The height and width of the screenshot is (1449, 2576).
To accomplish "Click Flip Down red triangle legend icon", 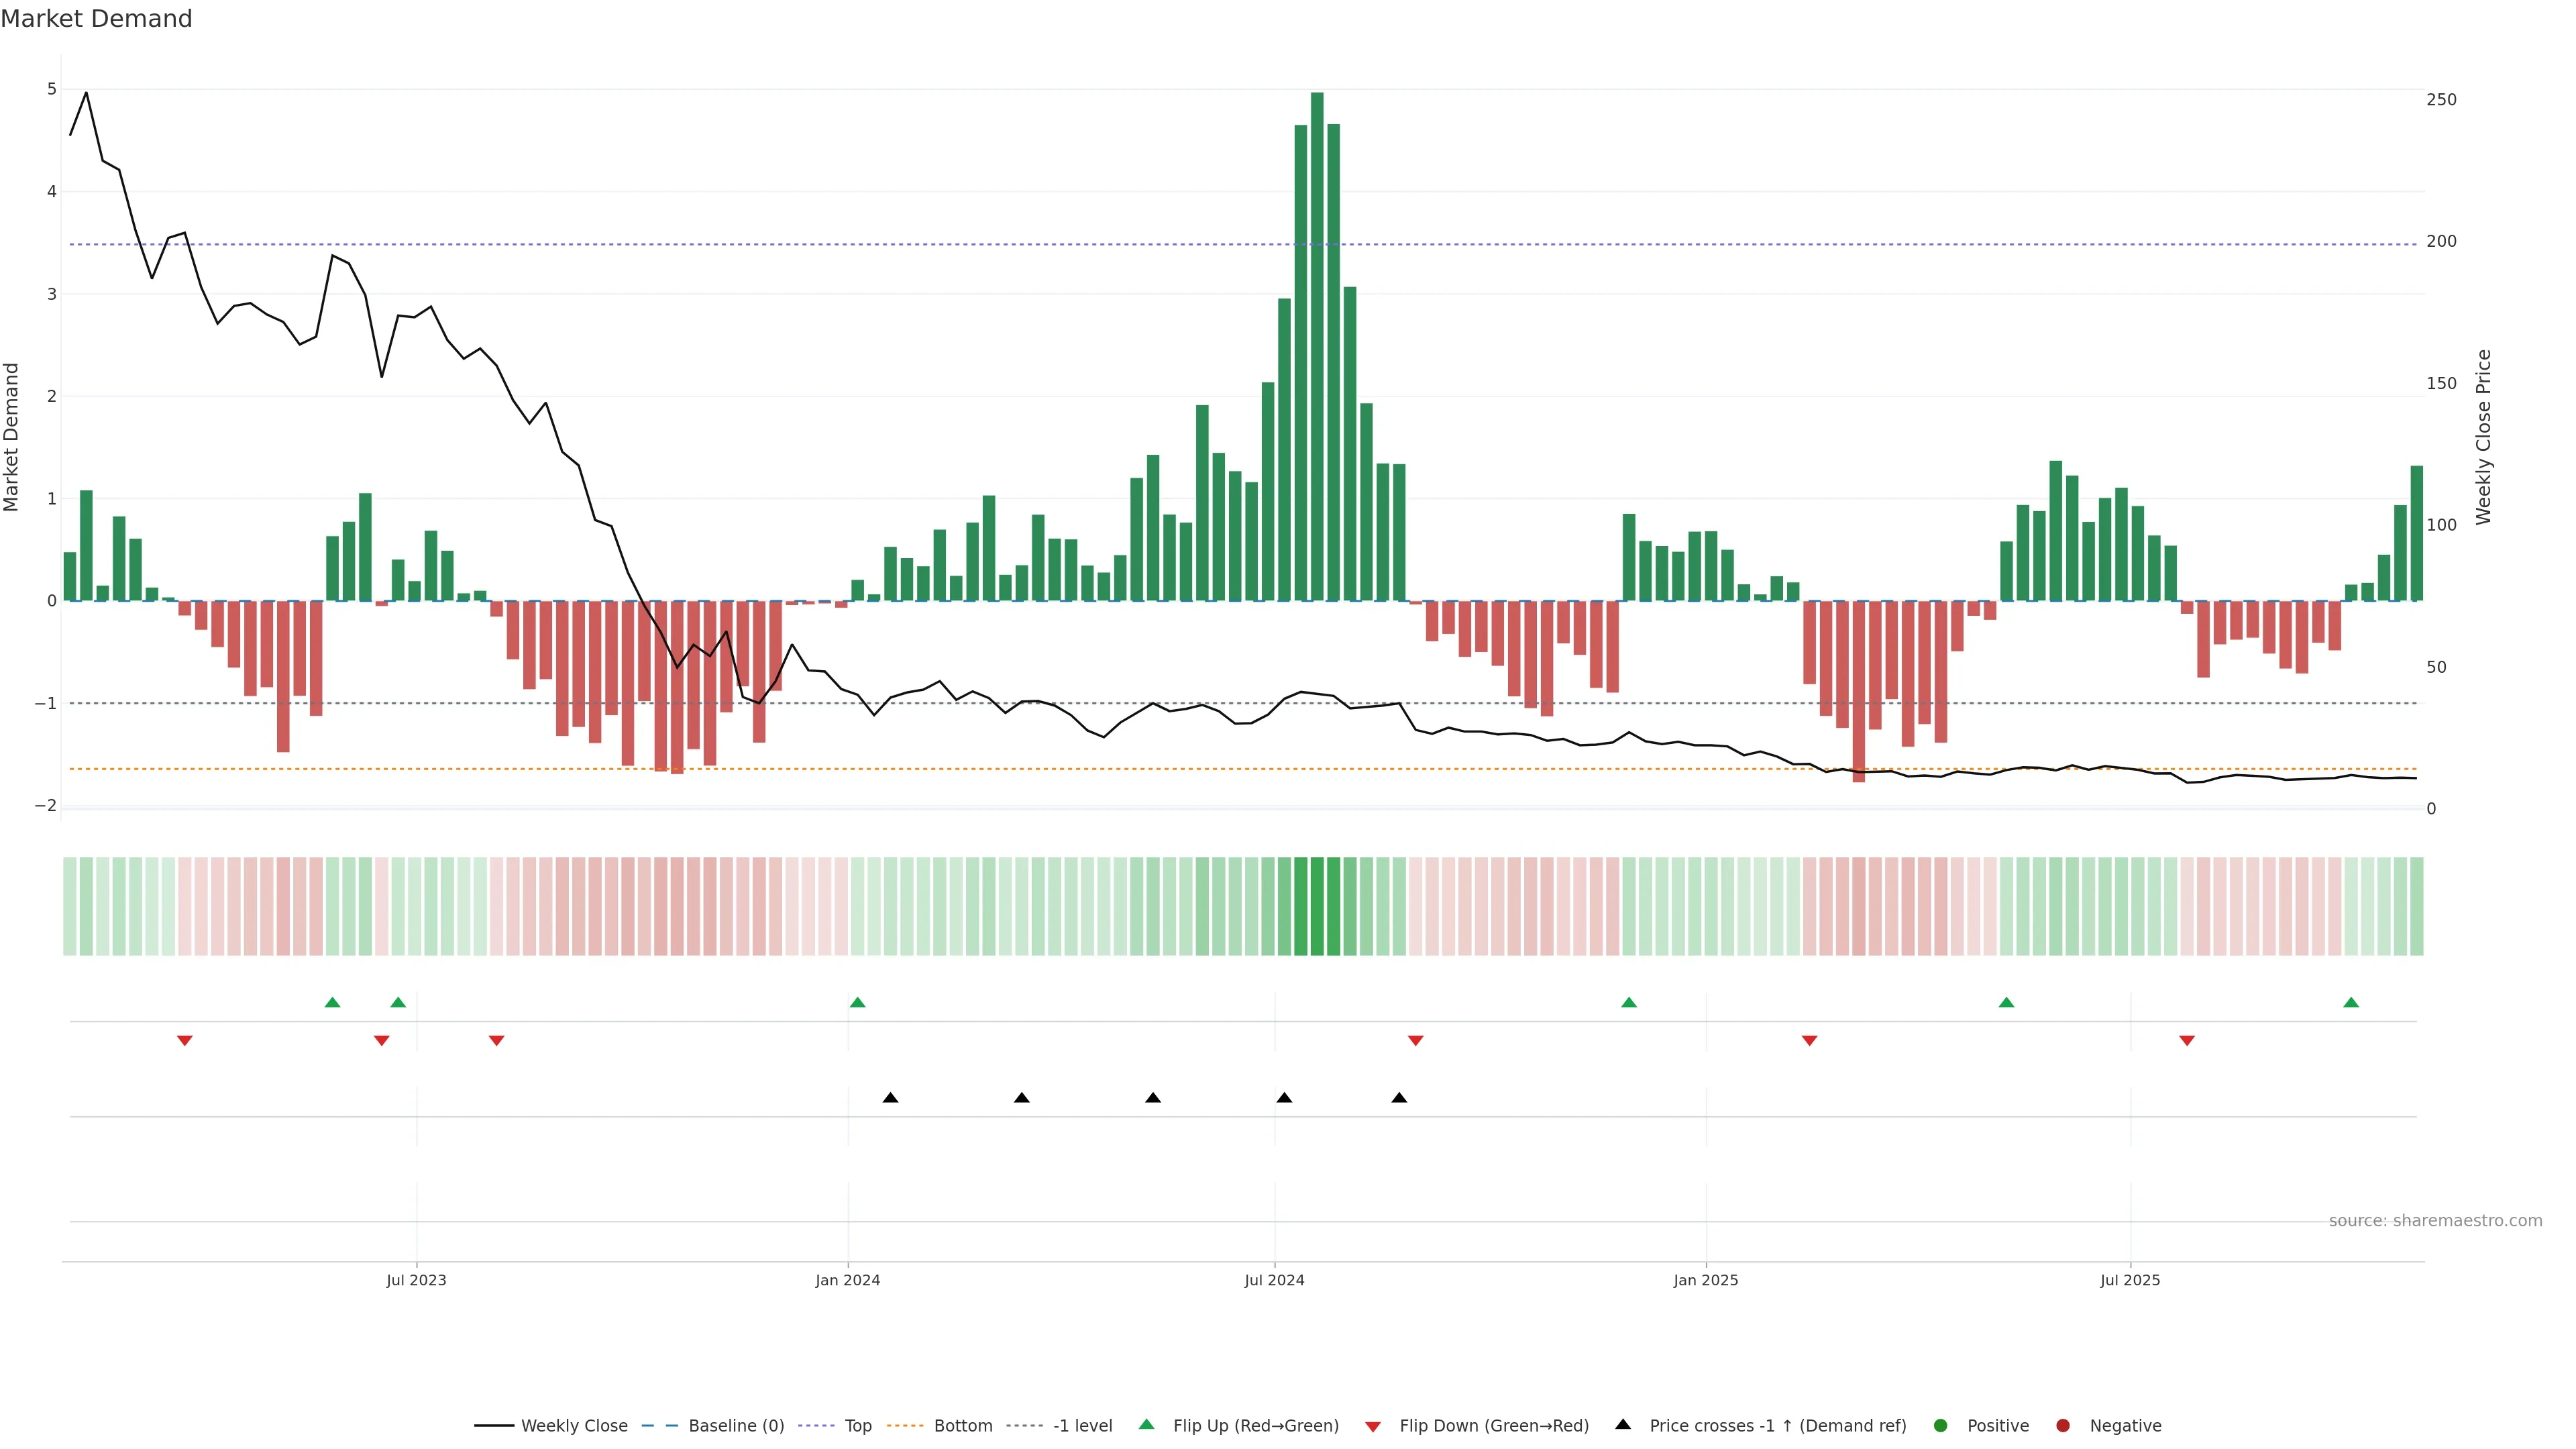I will (x=1373, y=1426).
